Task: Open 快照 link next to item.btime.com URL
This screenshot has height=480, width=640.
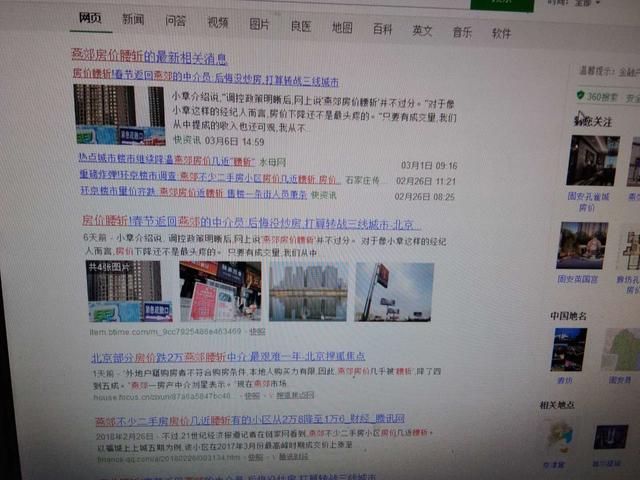Action: [257, 331]
